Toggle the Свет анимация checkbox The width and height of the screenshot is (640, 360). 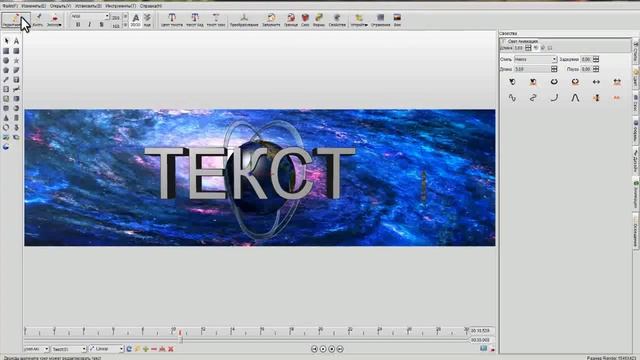pos(503,41)
